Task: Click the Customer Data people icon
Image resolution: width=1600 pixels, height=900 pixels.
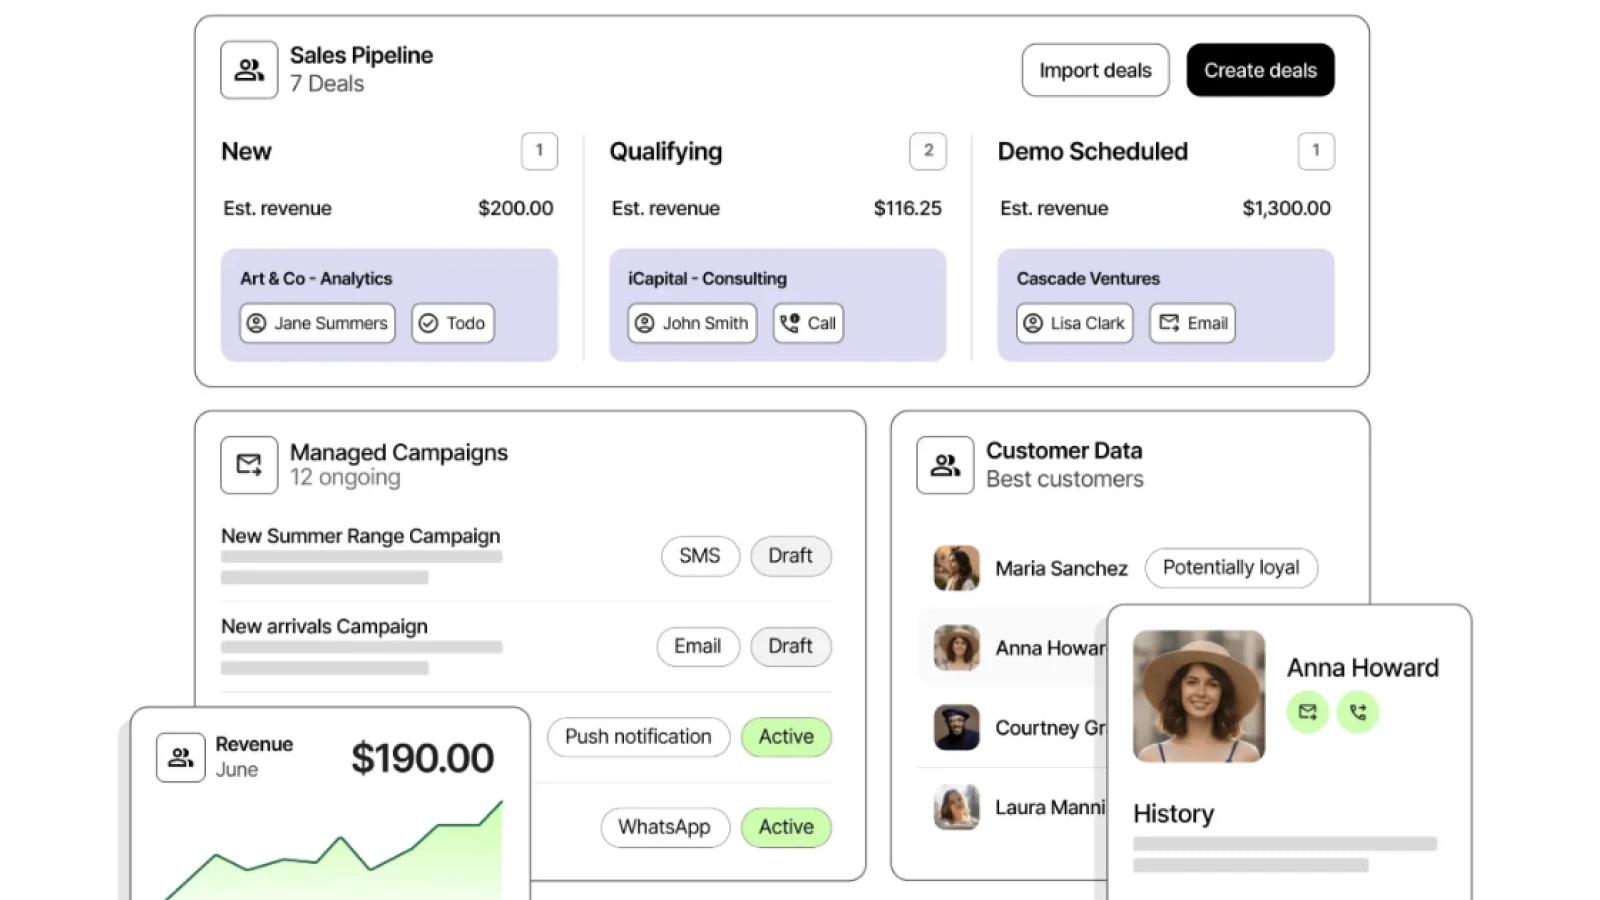Action: click(945, 465)
